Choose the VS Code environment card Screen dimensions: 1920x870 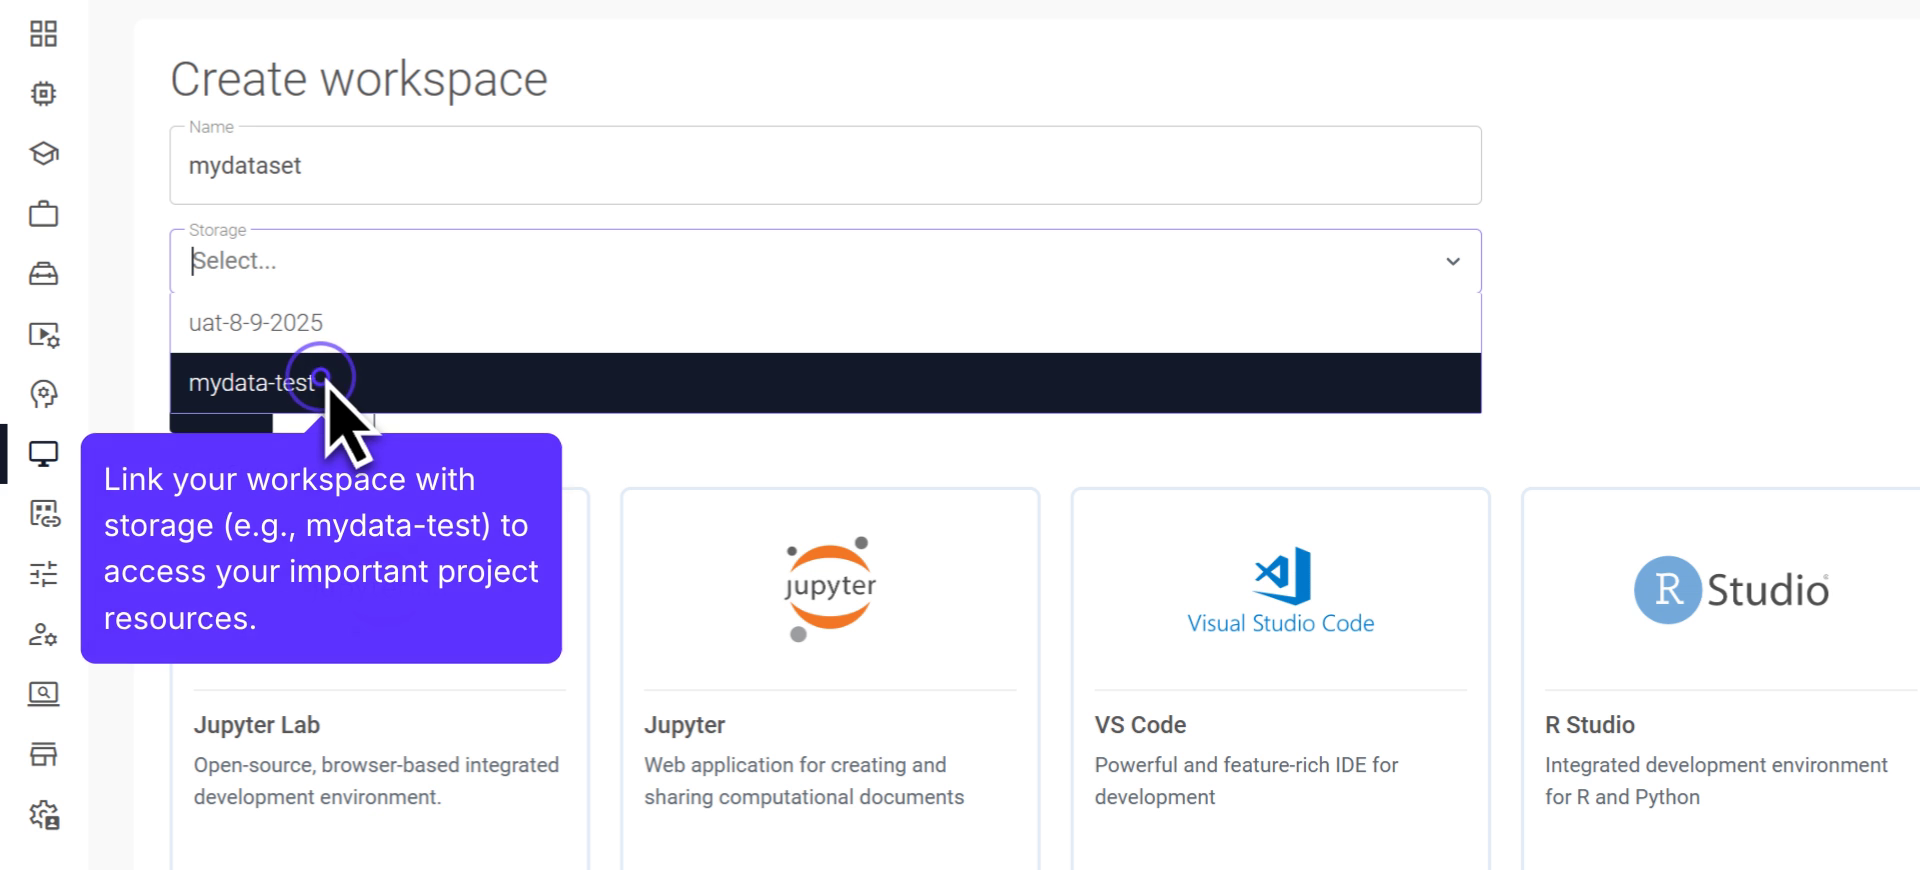(x=1279, y=680)
